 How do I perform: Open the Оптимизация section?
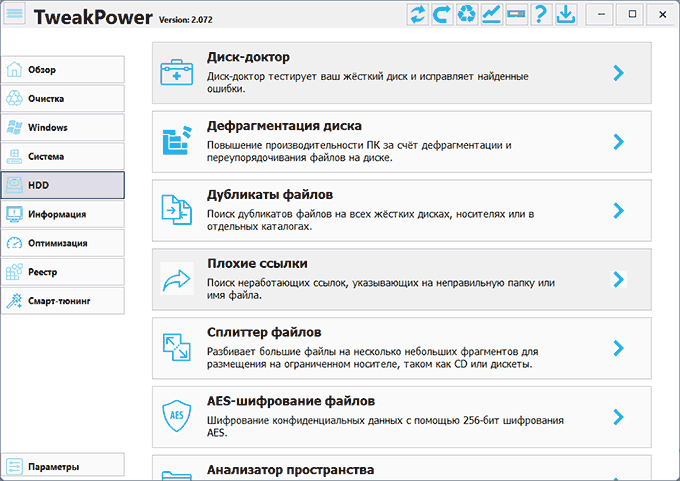point(63,243)
